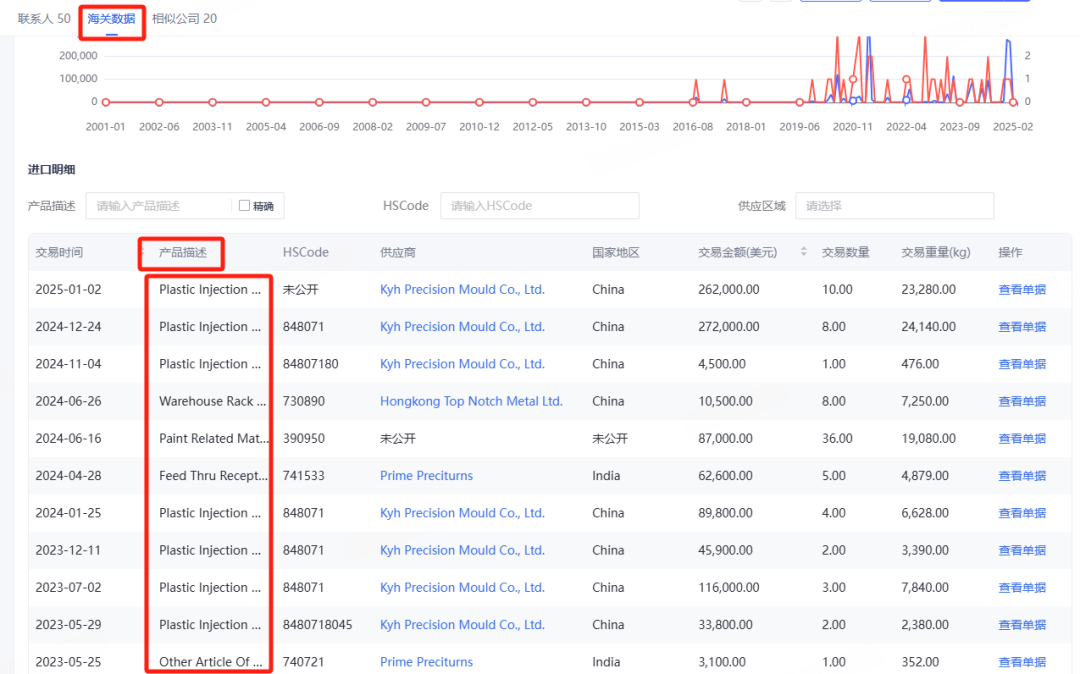Click 查看单据 for 2024-01-25 row
The width and height of the screenshot is (1080, 674).
1022,512
